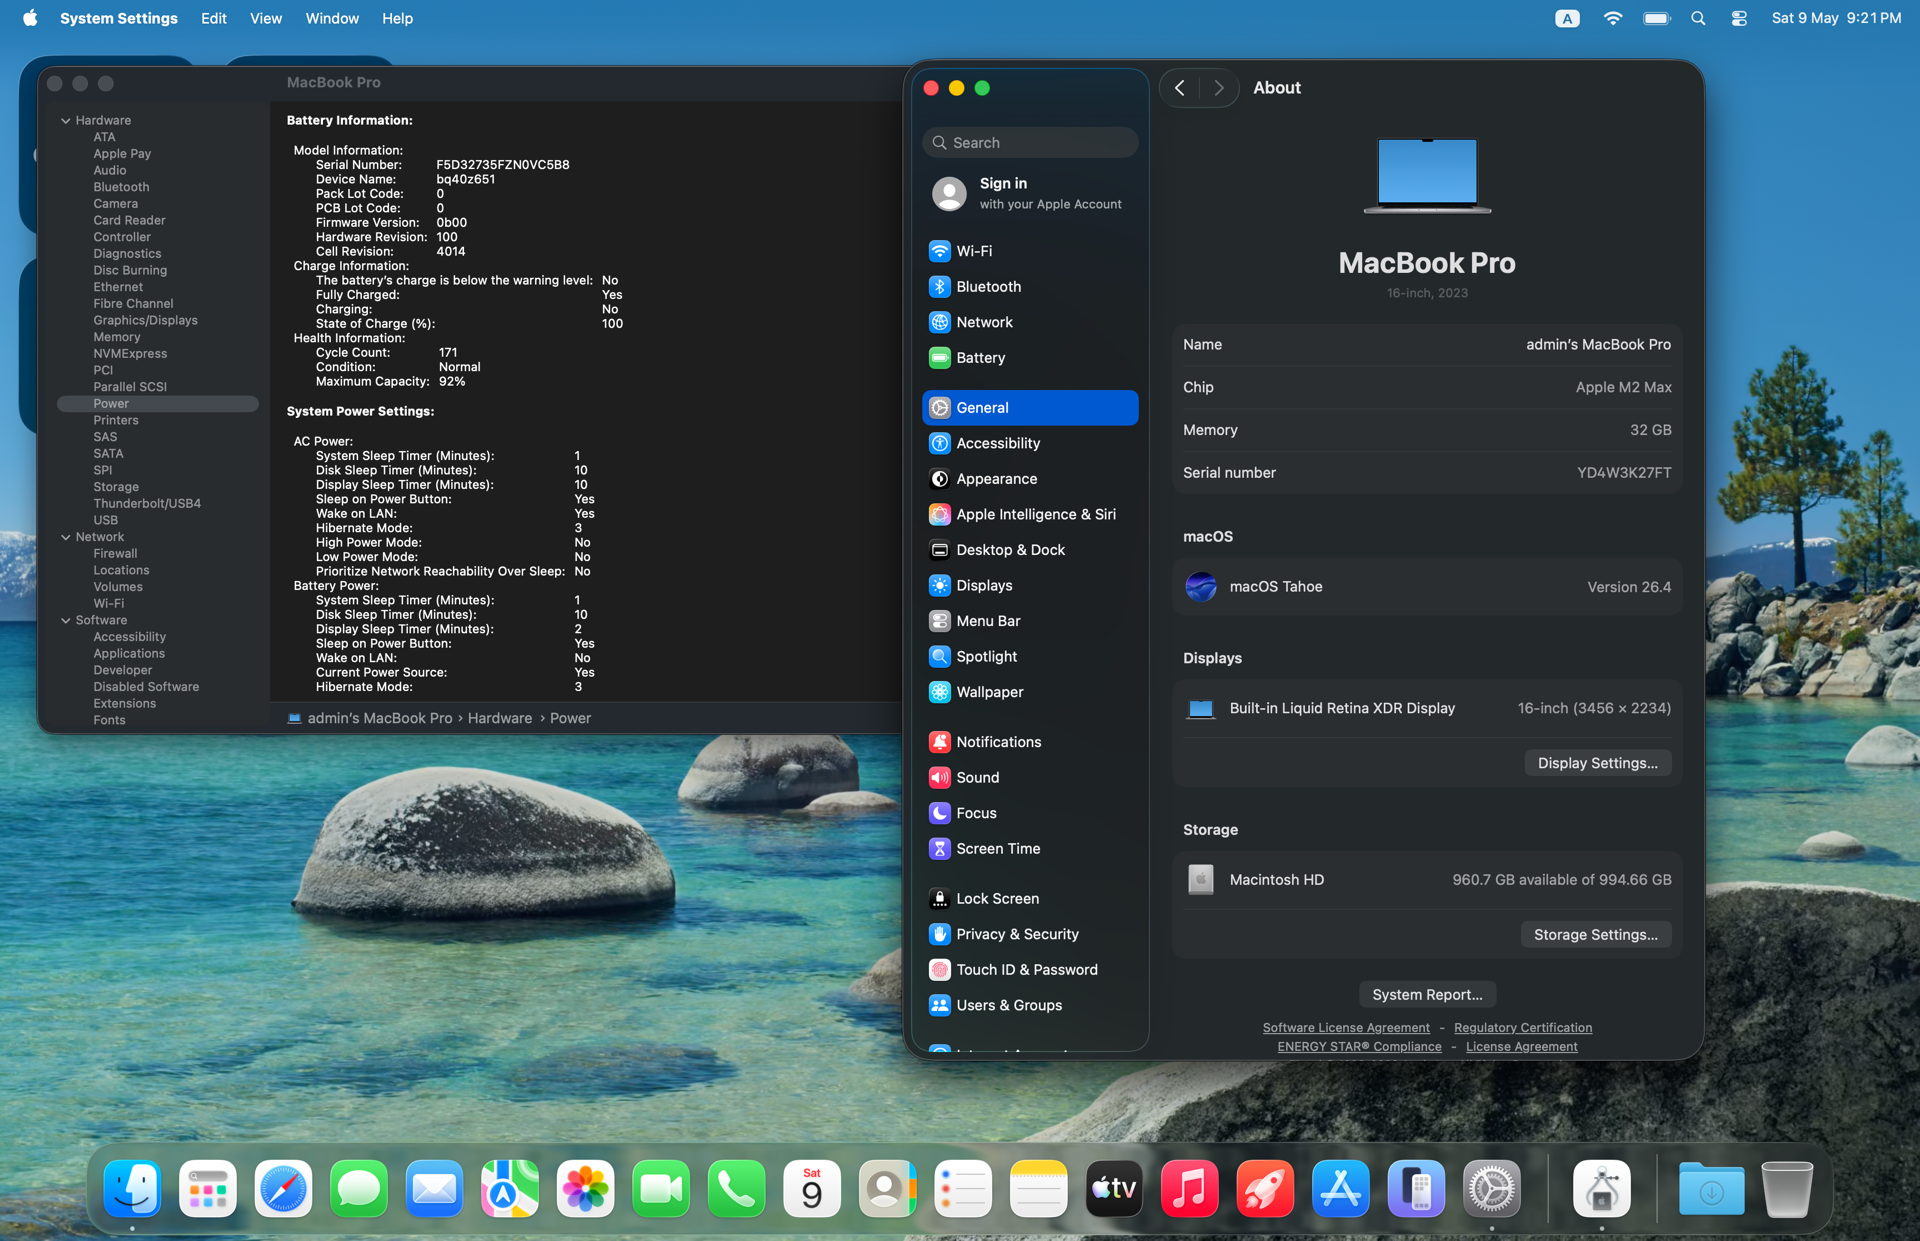This screenshot has width=1920, height=1241.
Task: Open Photos app in the Dock
Action: pyautogui.click(x=585, y=1188)
